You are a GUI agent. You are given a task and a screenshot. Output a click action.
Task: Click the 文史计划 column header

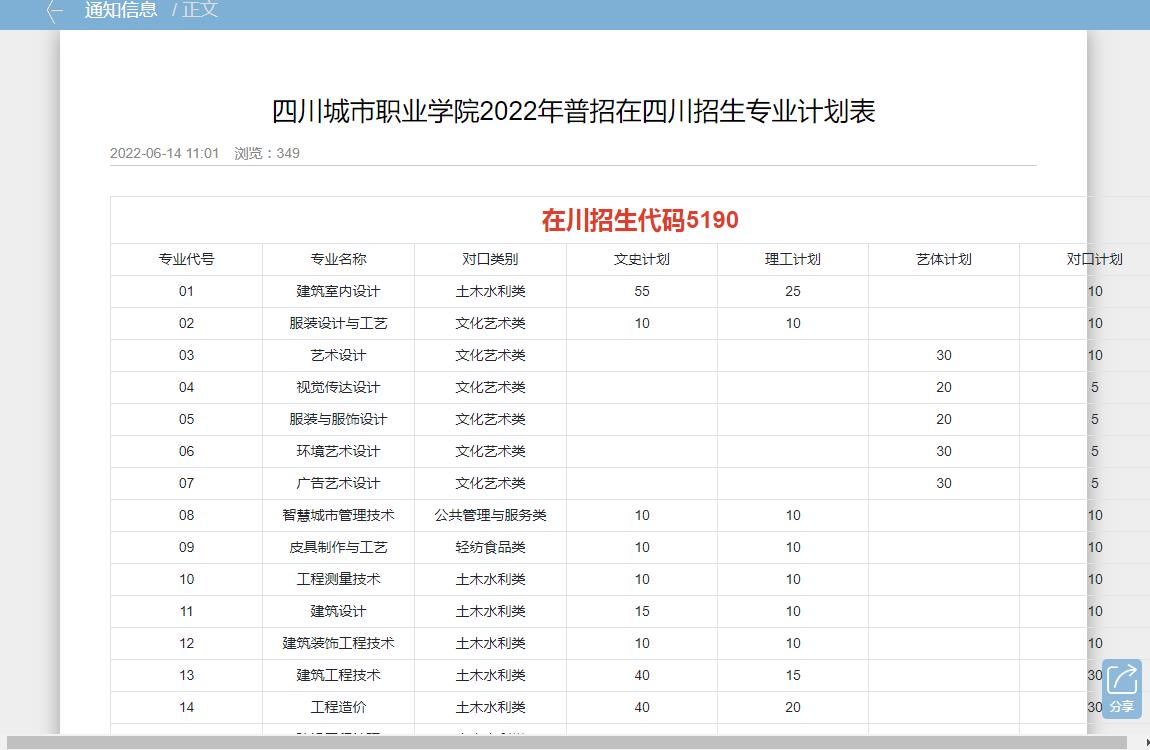tap(642, 260)
